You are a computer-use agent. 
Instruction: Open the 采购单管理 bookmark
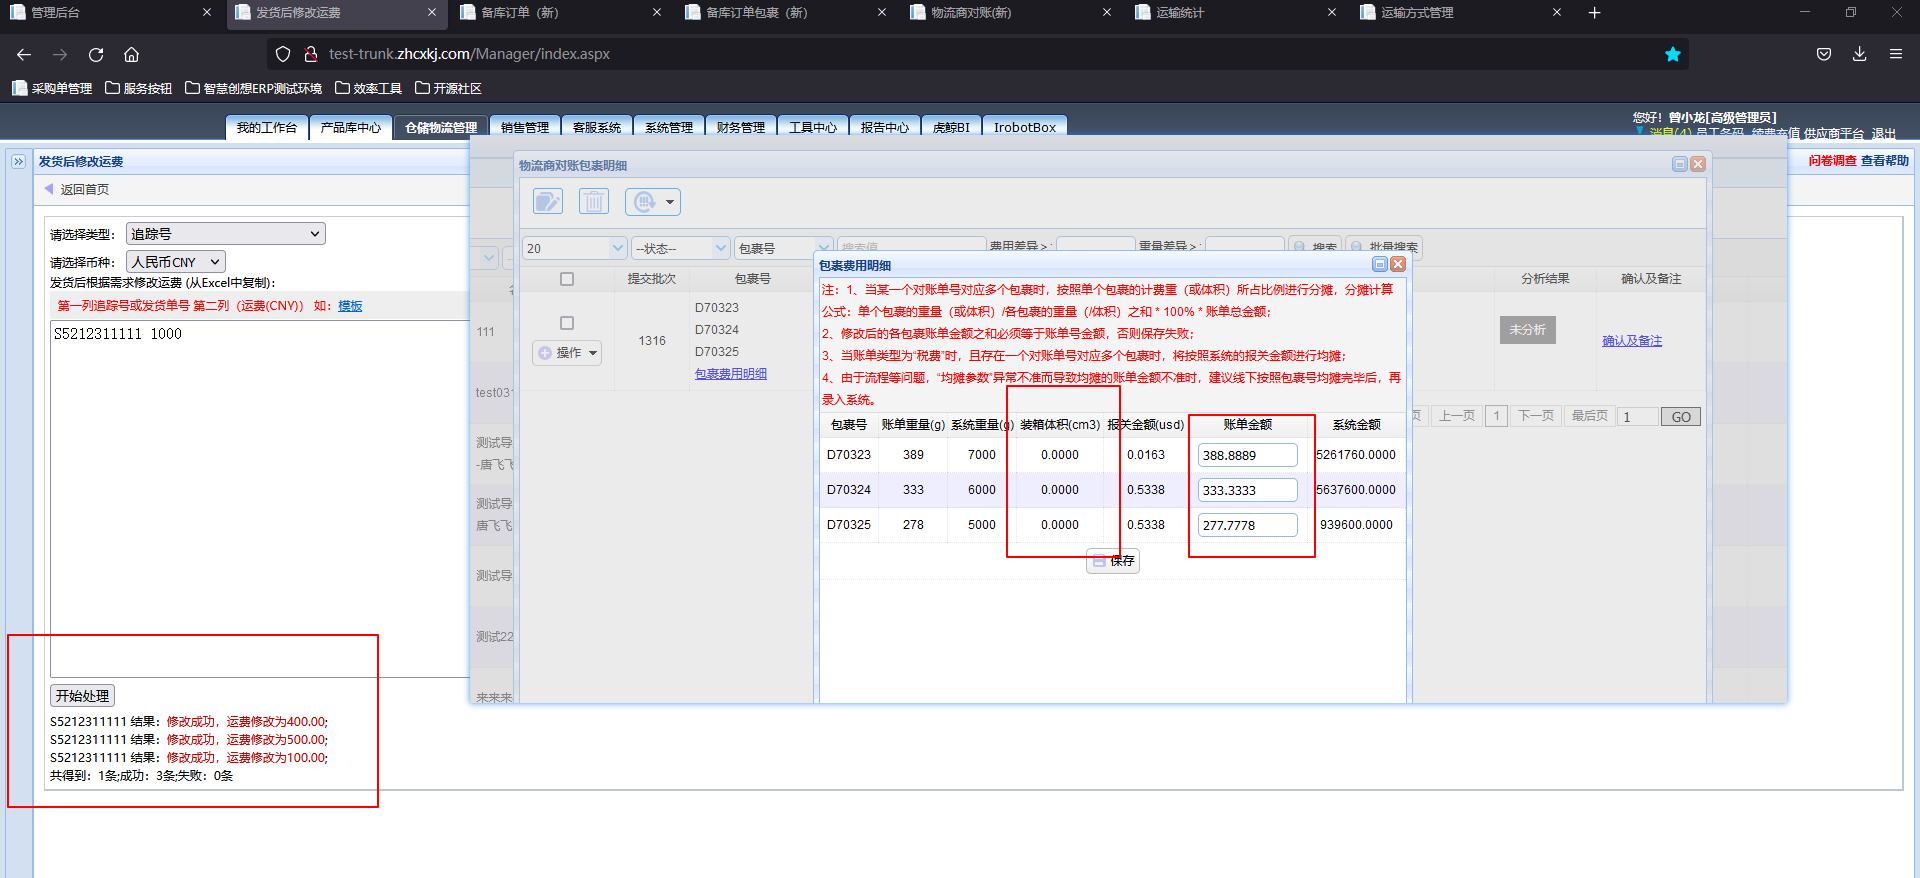[x=52, y=88]
